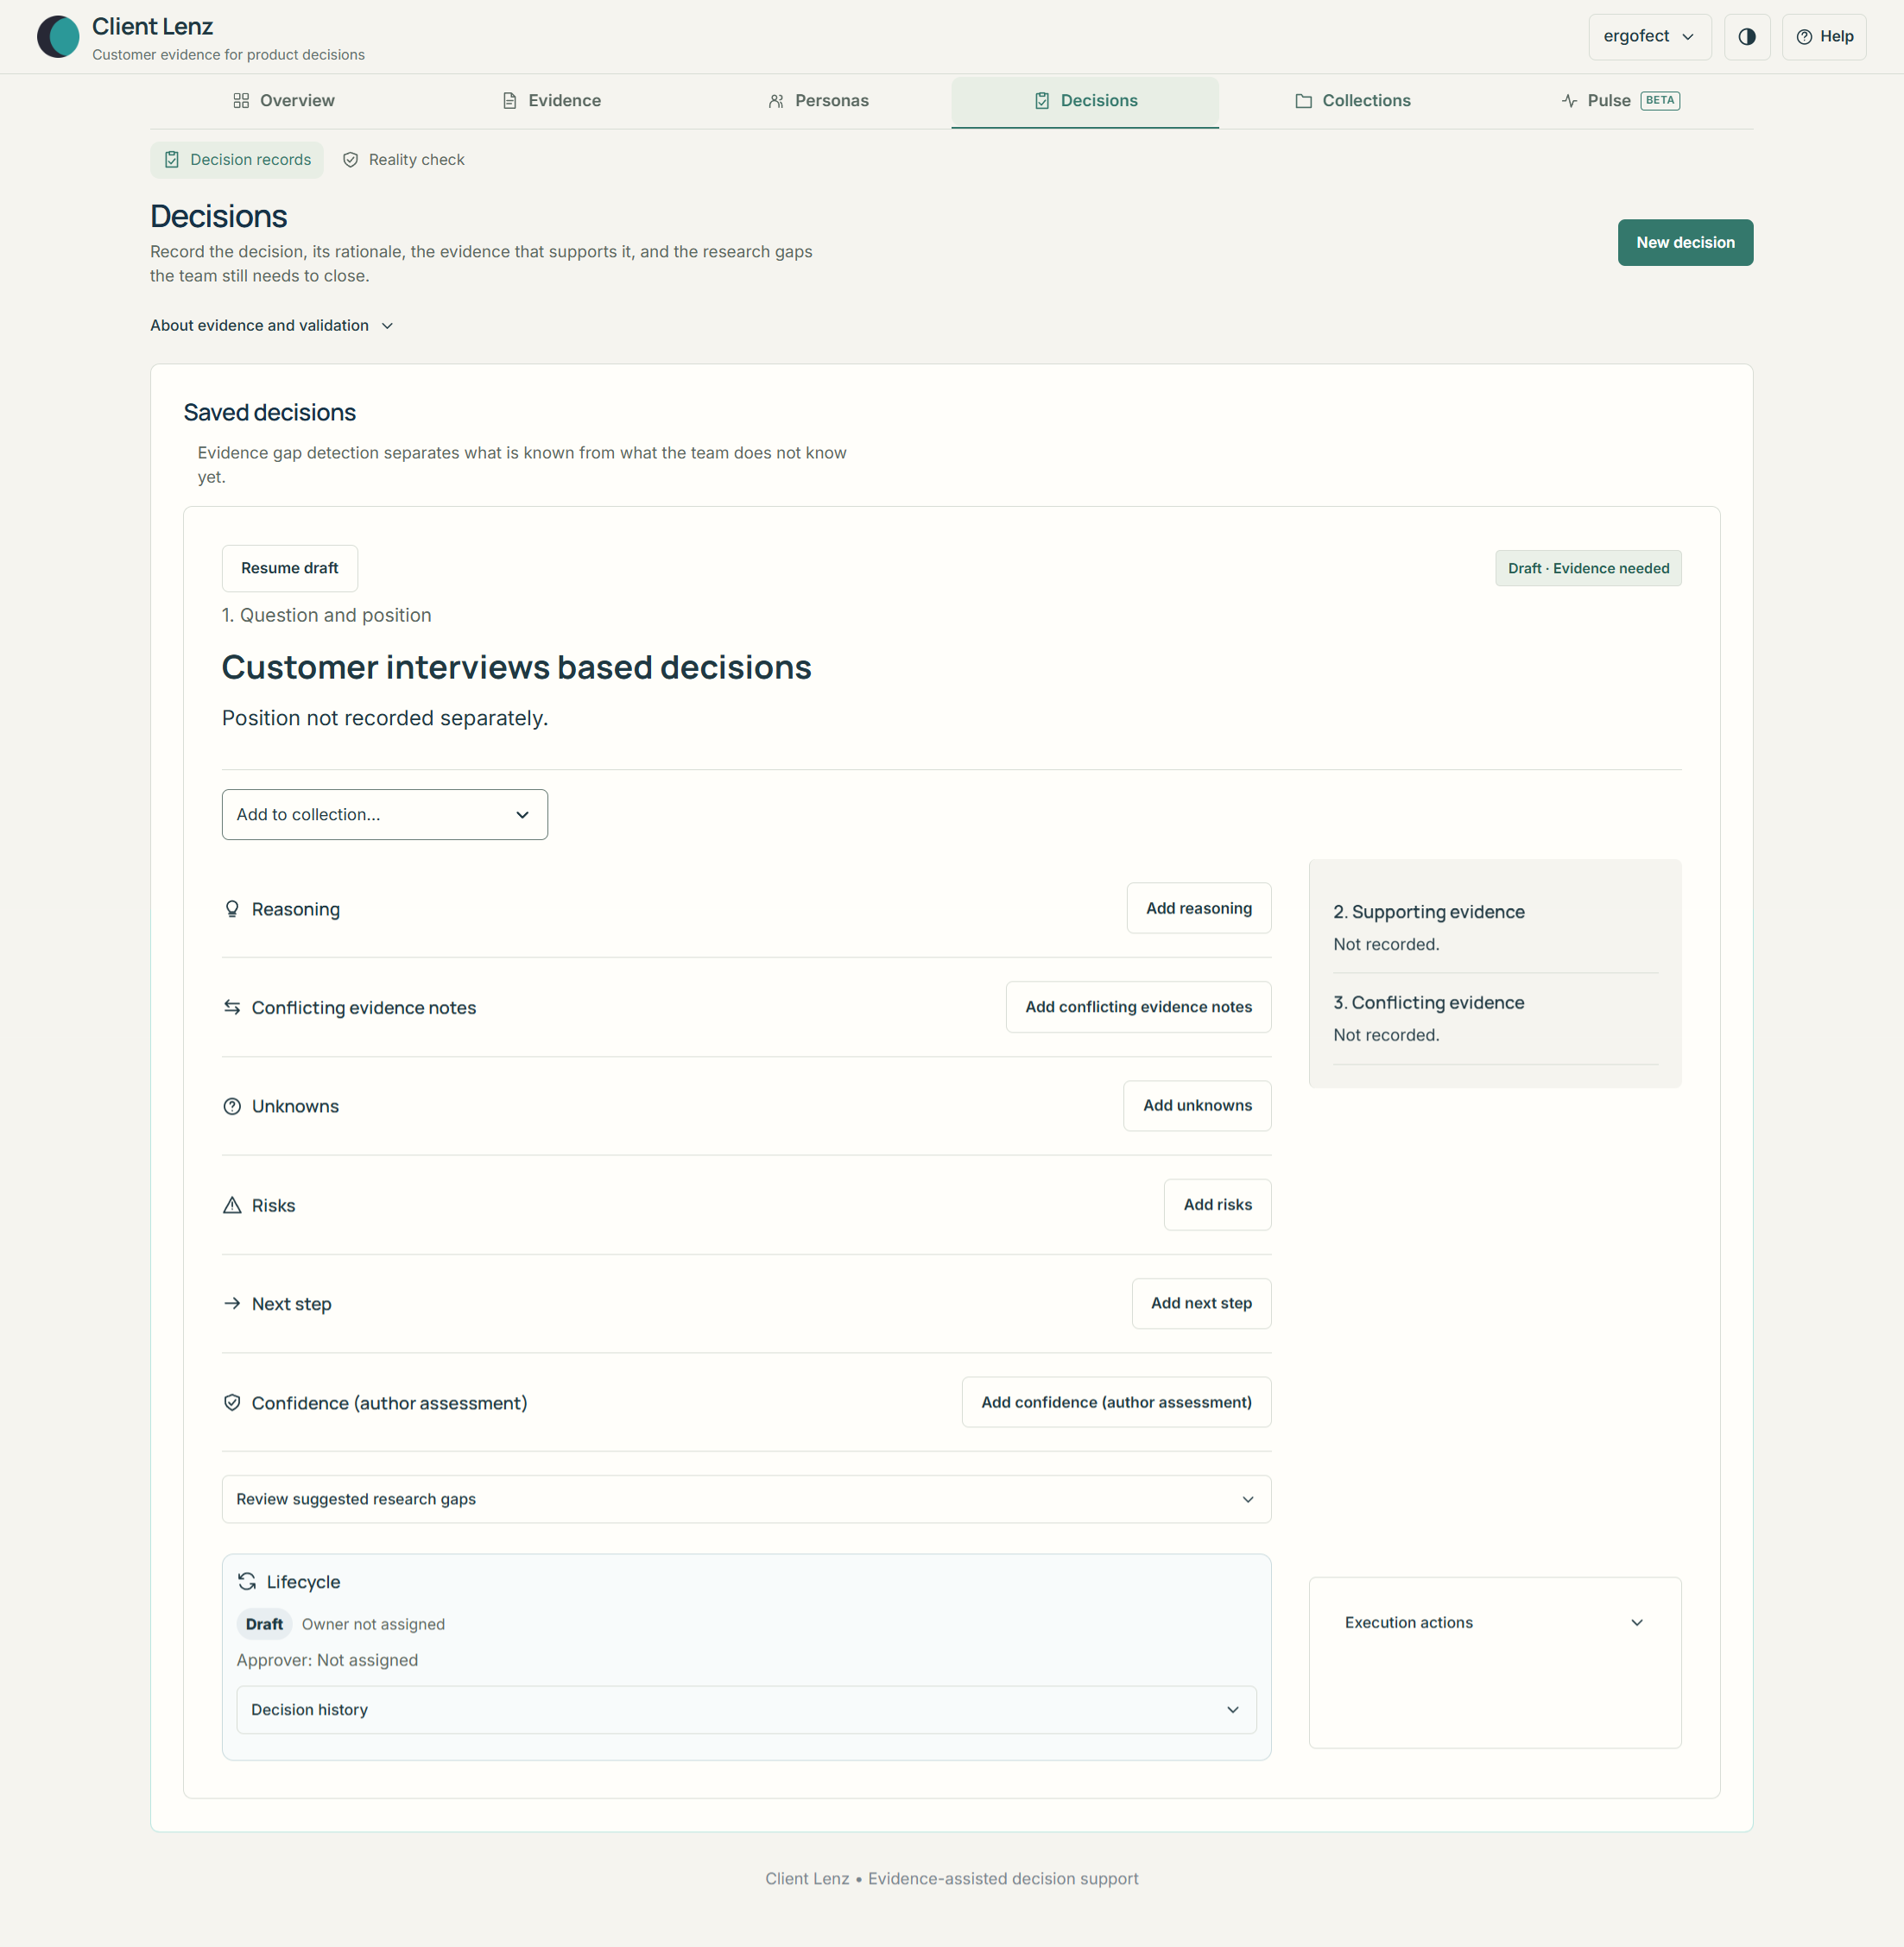Click the Overview grid icon
This screenshot has height=1947, width=1904.
[x=241, y=101]
